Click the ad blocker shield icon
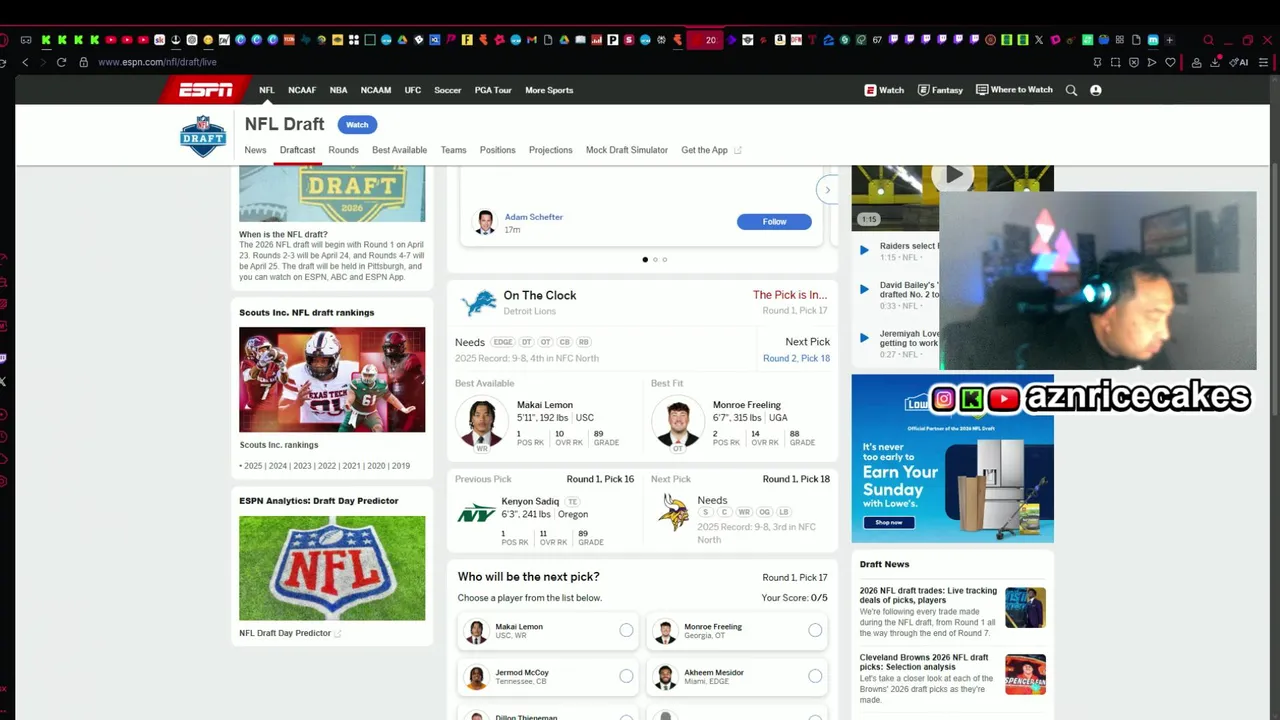The height and width of the screenshot is (720, 1280). (x=1133, y=62)
